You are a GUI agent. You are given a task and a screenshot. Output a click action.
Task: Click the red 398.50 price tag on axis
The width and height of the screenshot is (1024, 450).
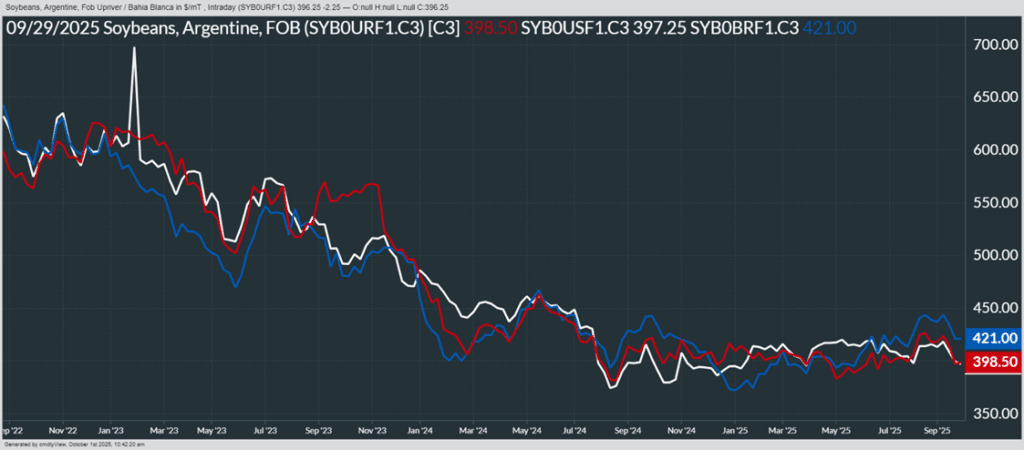(x=992, y=362)
